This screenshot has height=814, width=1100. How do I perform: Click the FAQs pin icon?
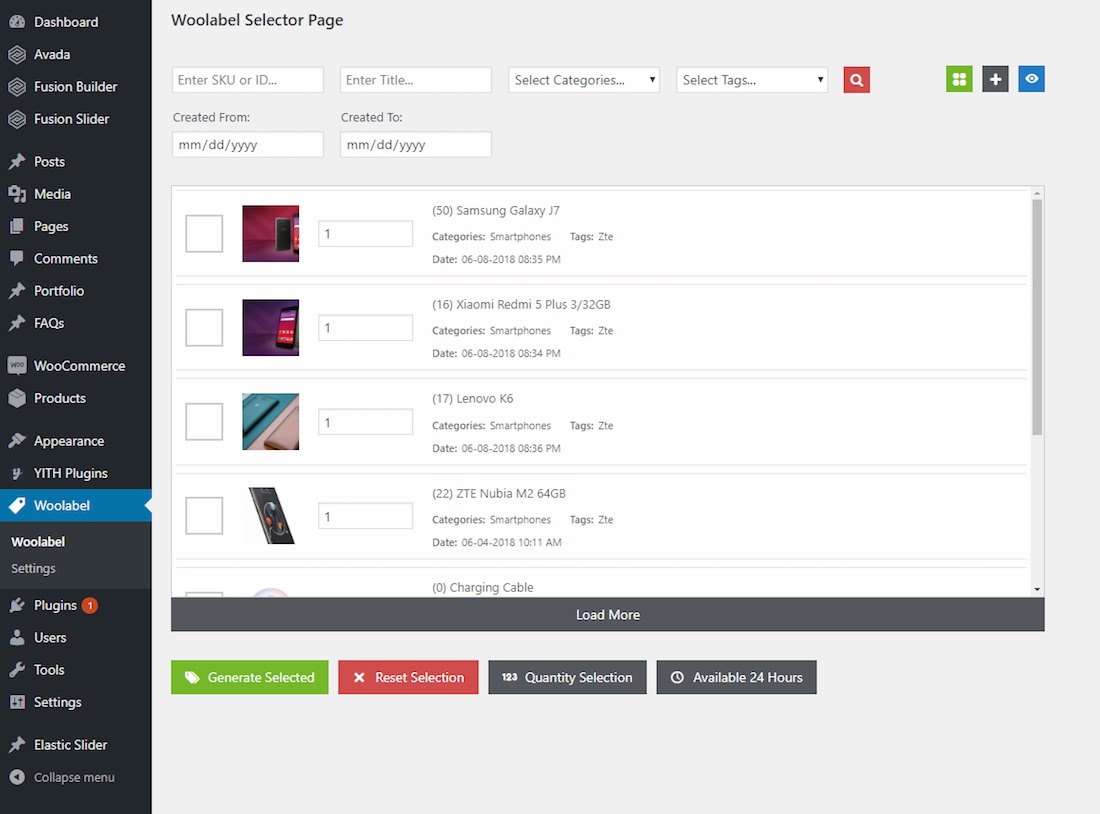click(x=17, y=323)
